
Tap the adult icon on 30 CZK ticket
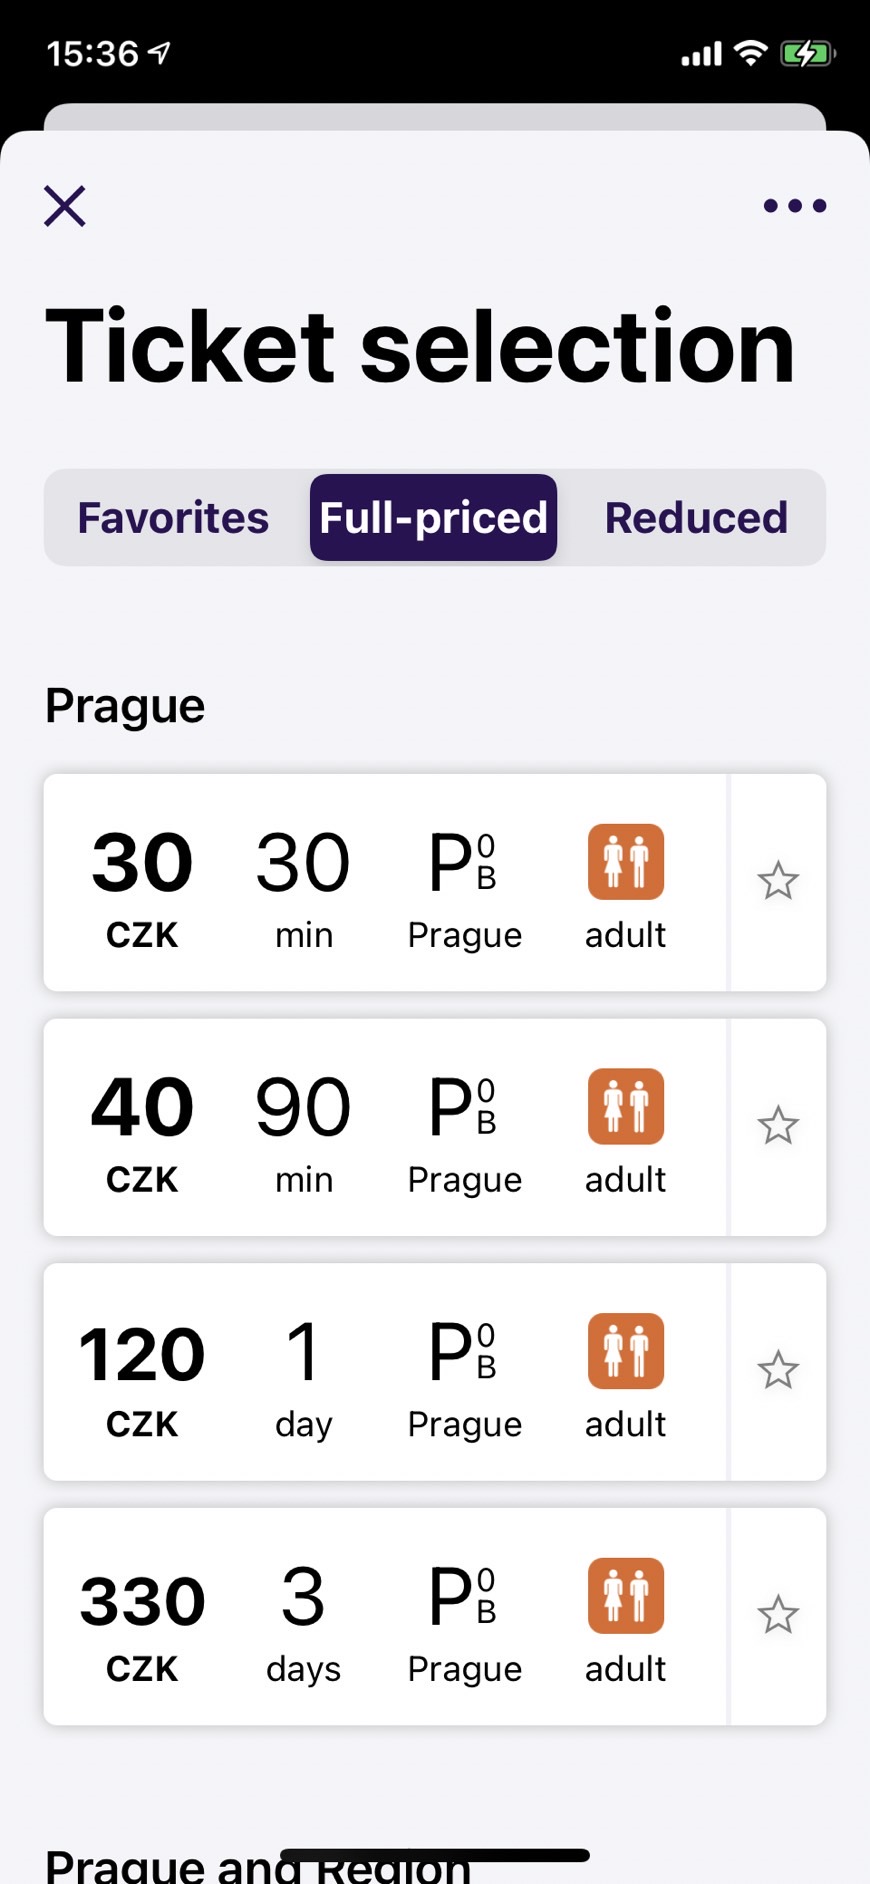click(x=626, y=862)
